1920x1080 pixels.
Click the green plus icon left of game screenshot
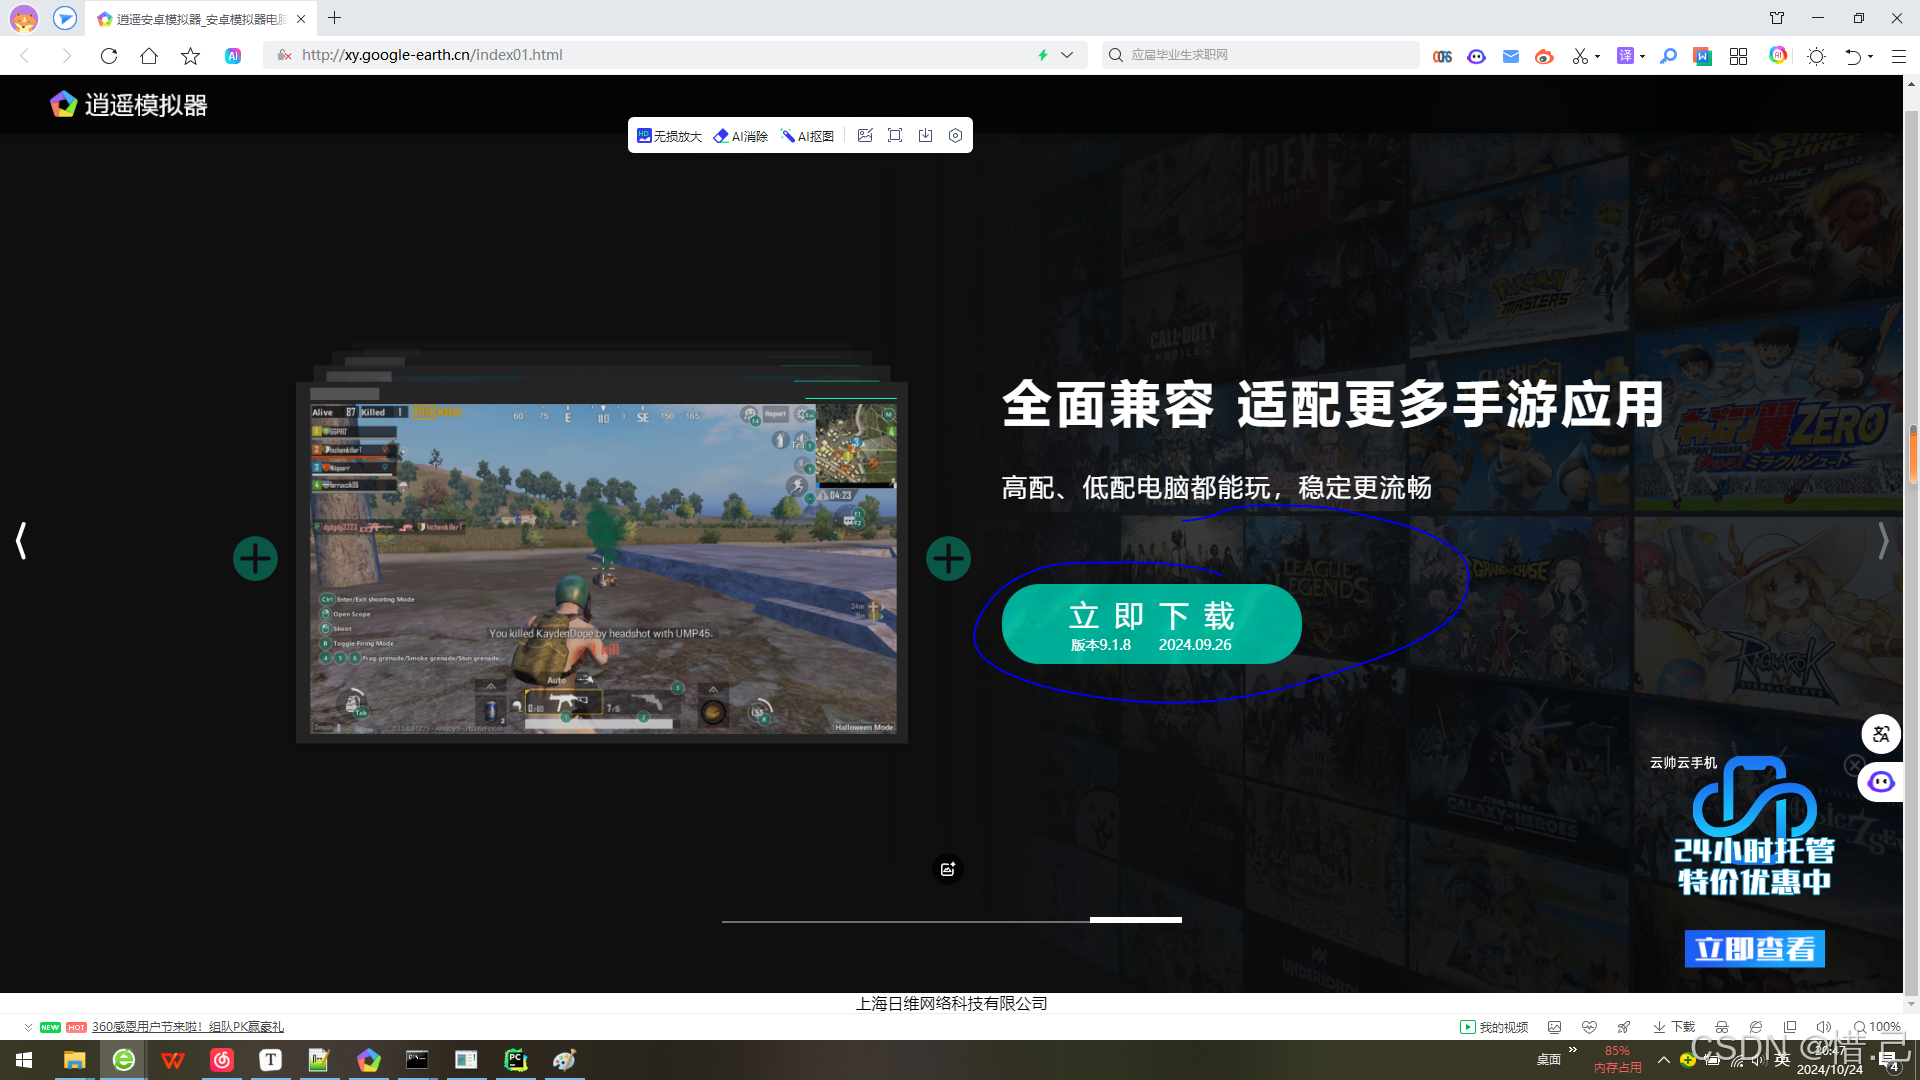click(255, 558)
